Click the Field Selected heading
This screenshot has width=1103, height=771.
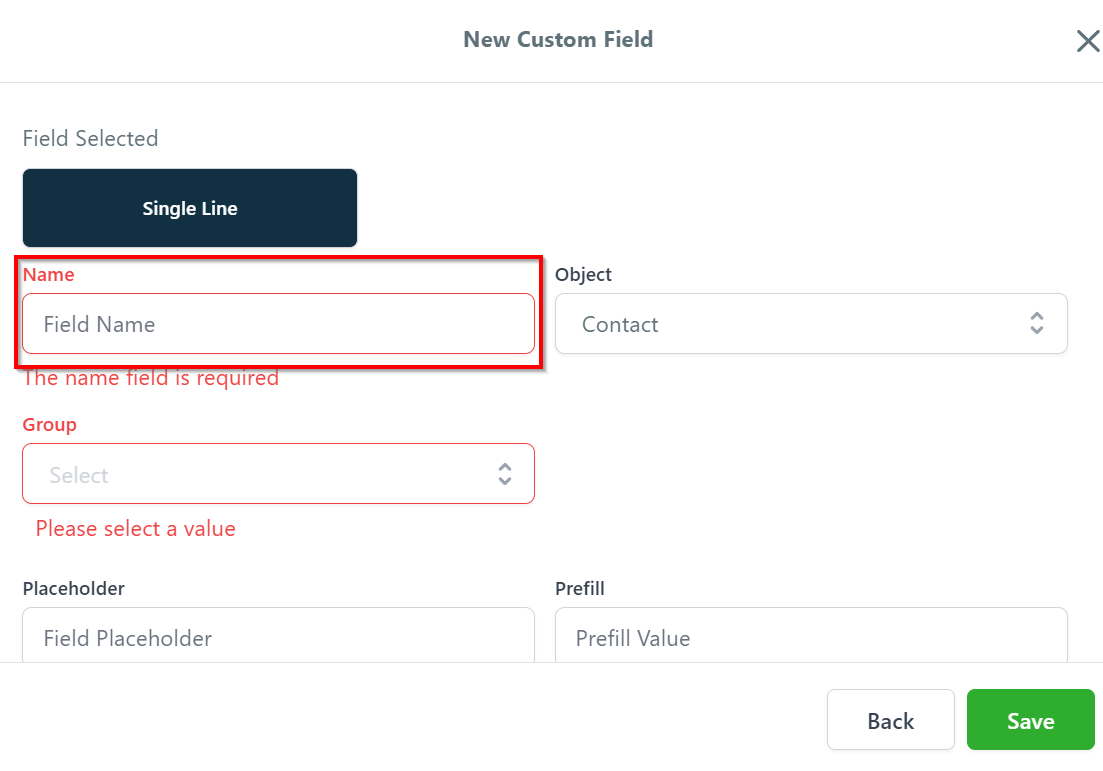[x=91, y=138]
